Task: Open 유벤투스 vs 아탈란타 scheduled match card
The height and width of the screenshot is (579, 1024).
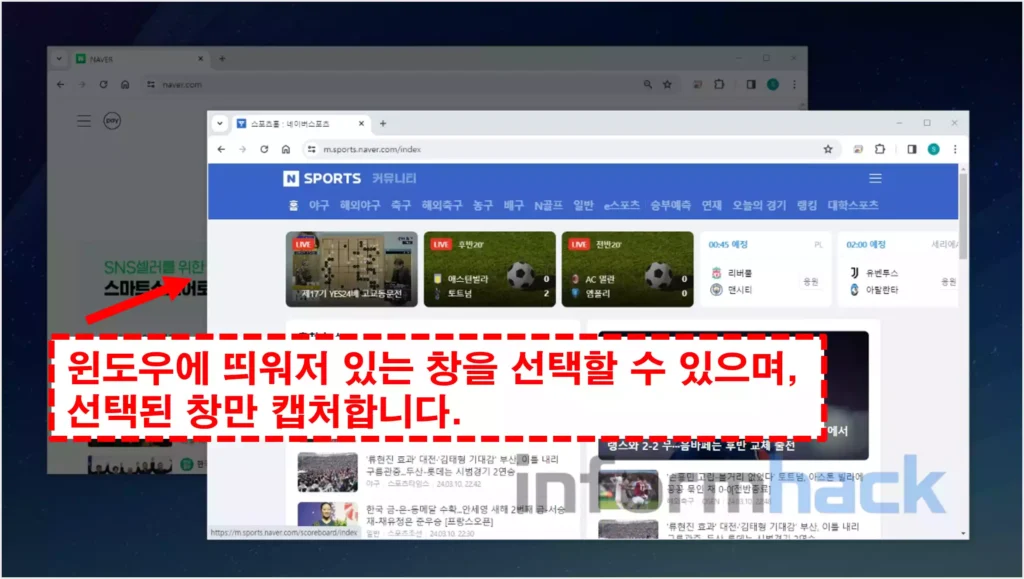Action: (x=898, y=269)
